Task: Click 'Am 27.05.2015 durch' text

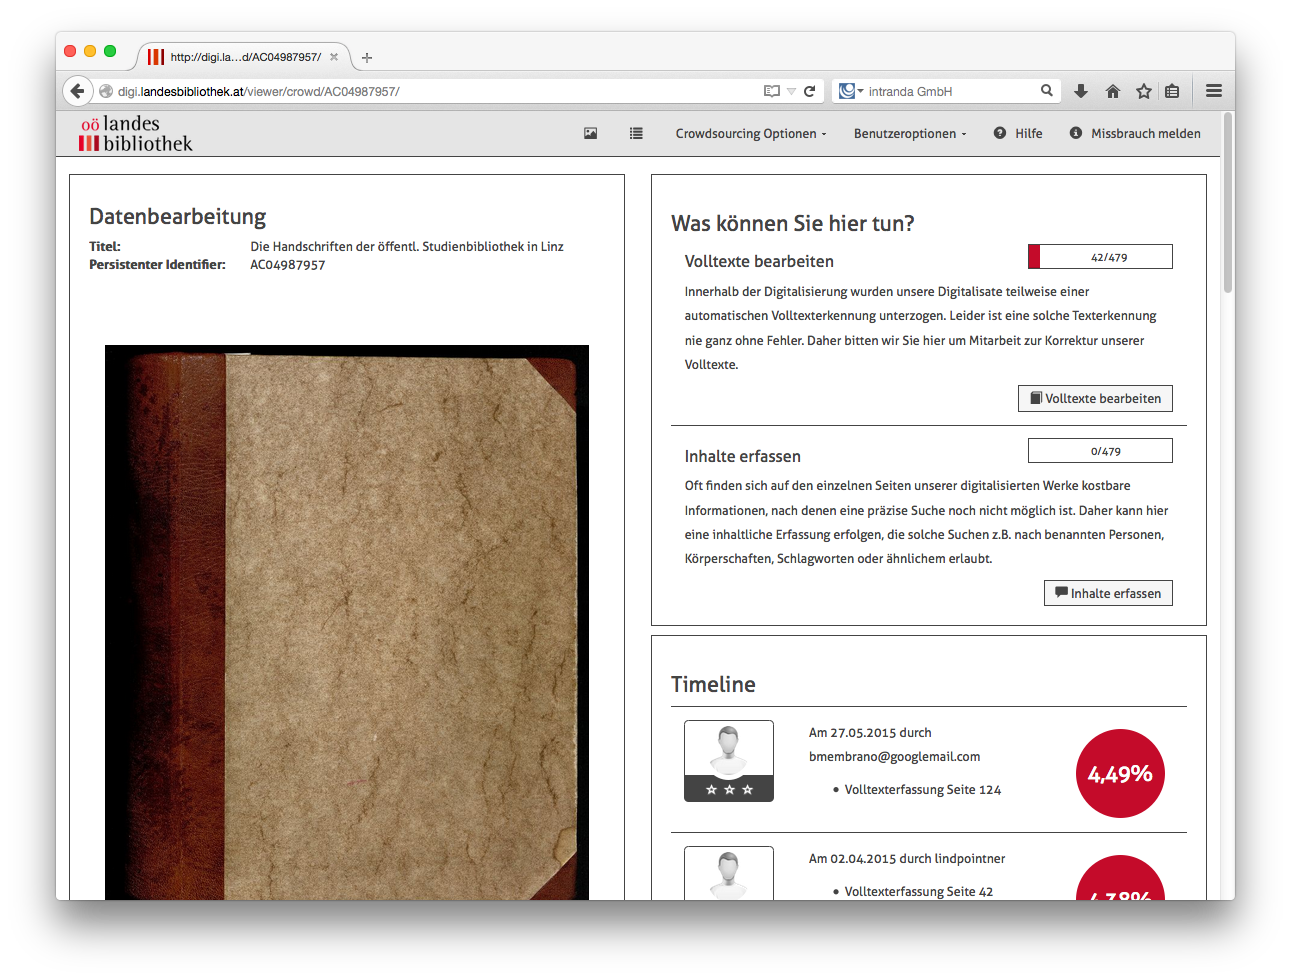Action: [x=870, y=733]
